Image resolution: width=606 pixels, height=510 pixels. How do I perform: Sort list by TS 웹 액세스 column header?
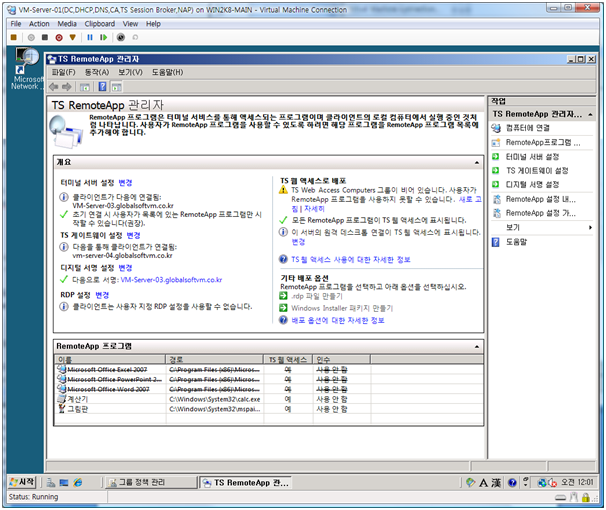tap(288, 360)
